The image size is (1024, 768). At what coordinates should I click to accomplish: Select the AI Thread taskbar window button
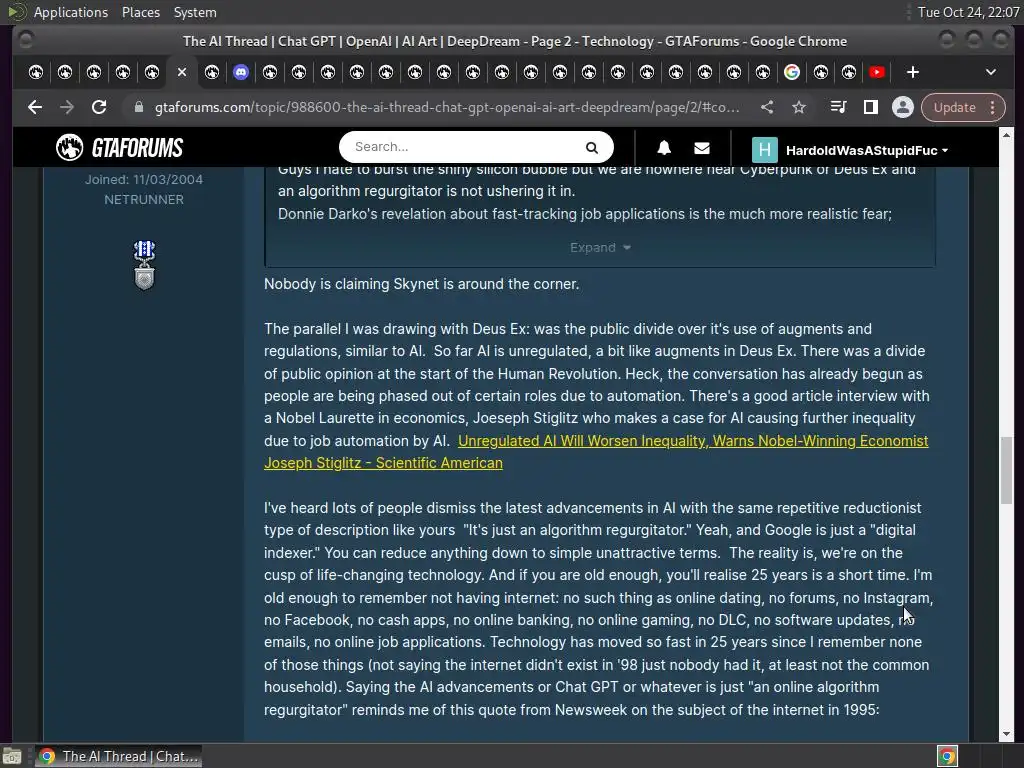click(118, 756)
